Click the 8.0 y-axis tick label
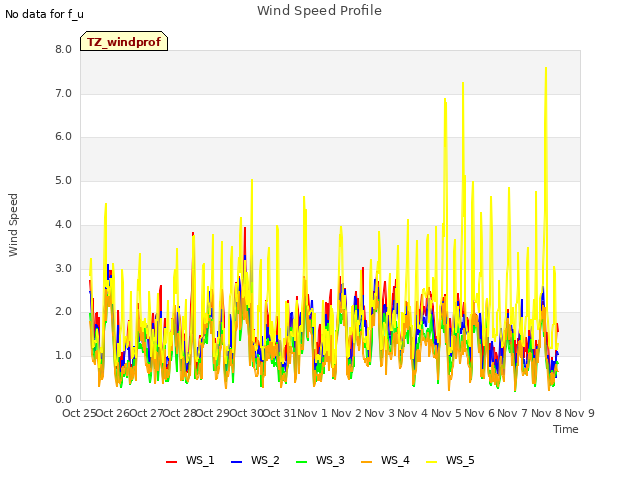Screen dimensions: 640x480 (x=63, y=49)
